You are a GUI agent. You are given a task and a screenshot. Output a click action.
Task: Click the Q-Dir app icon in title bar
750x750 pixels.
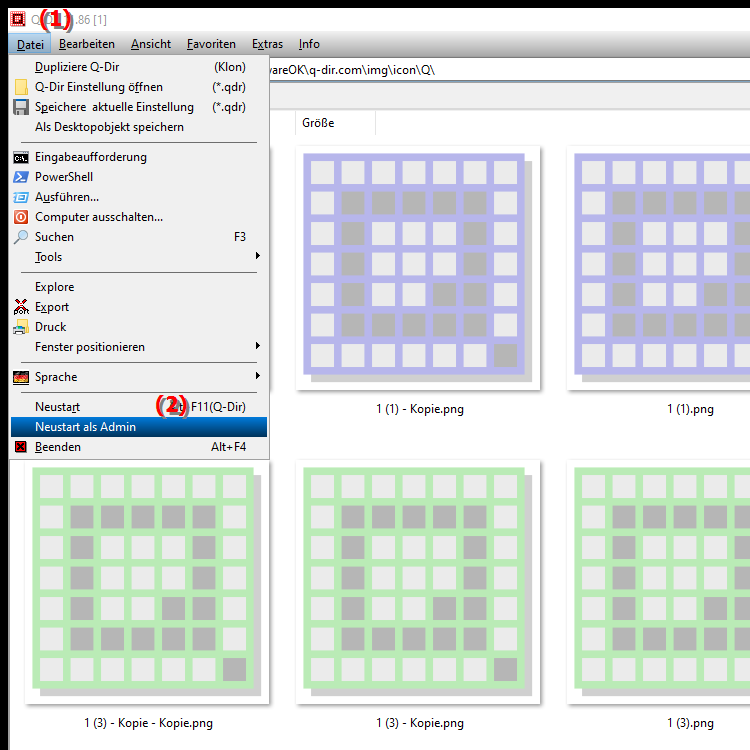(x=18, y=19)
